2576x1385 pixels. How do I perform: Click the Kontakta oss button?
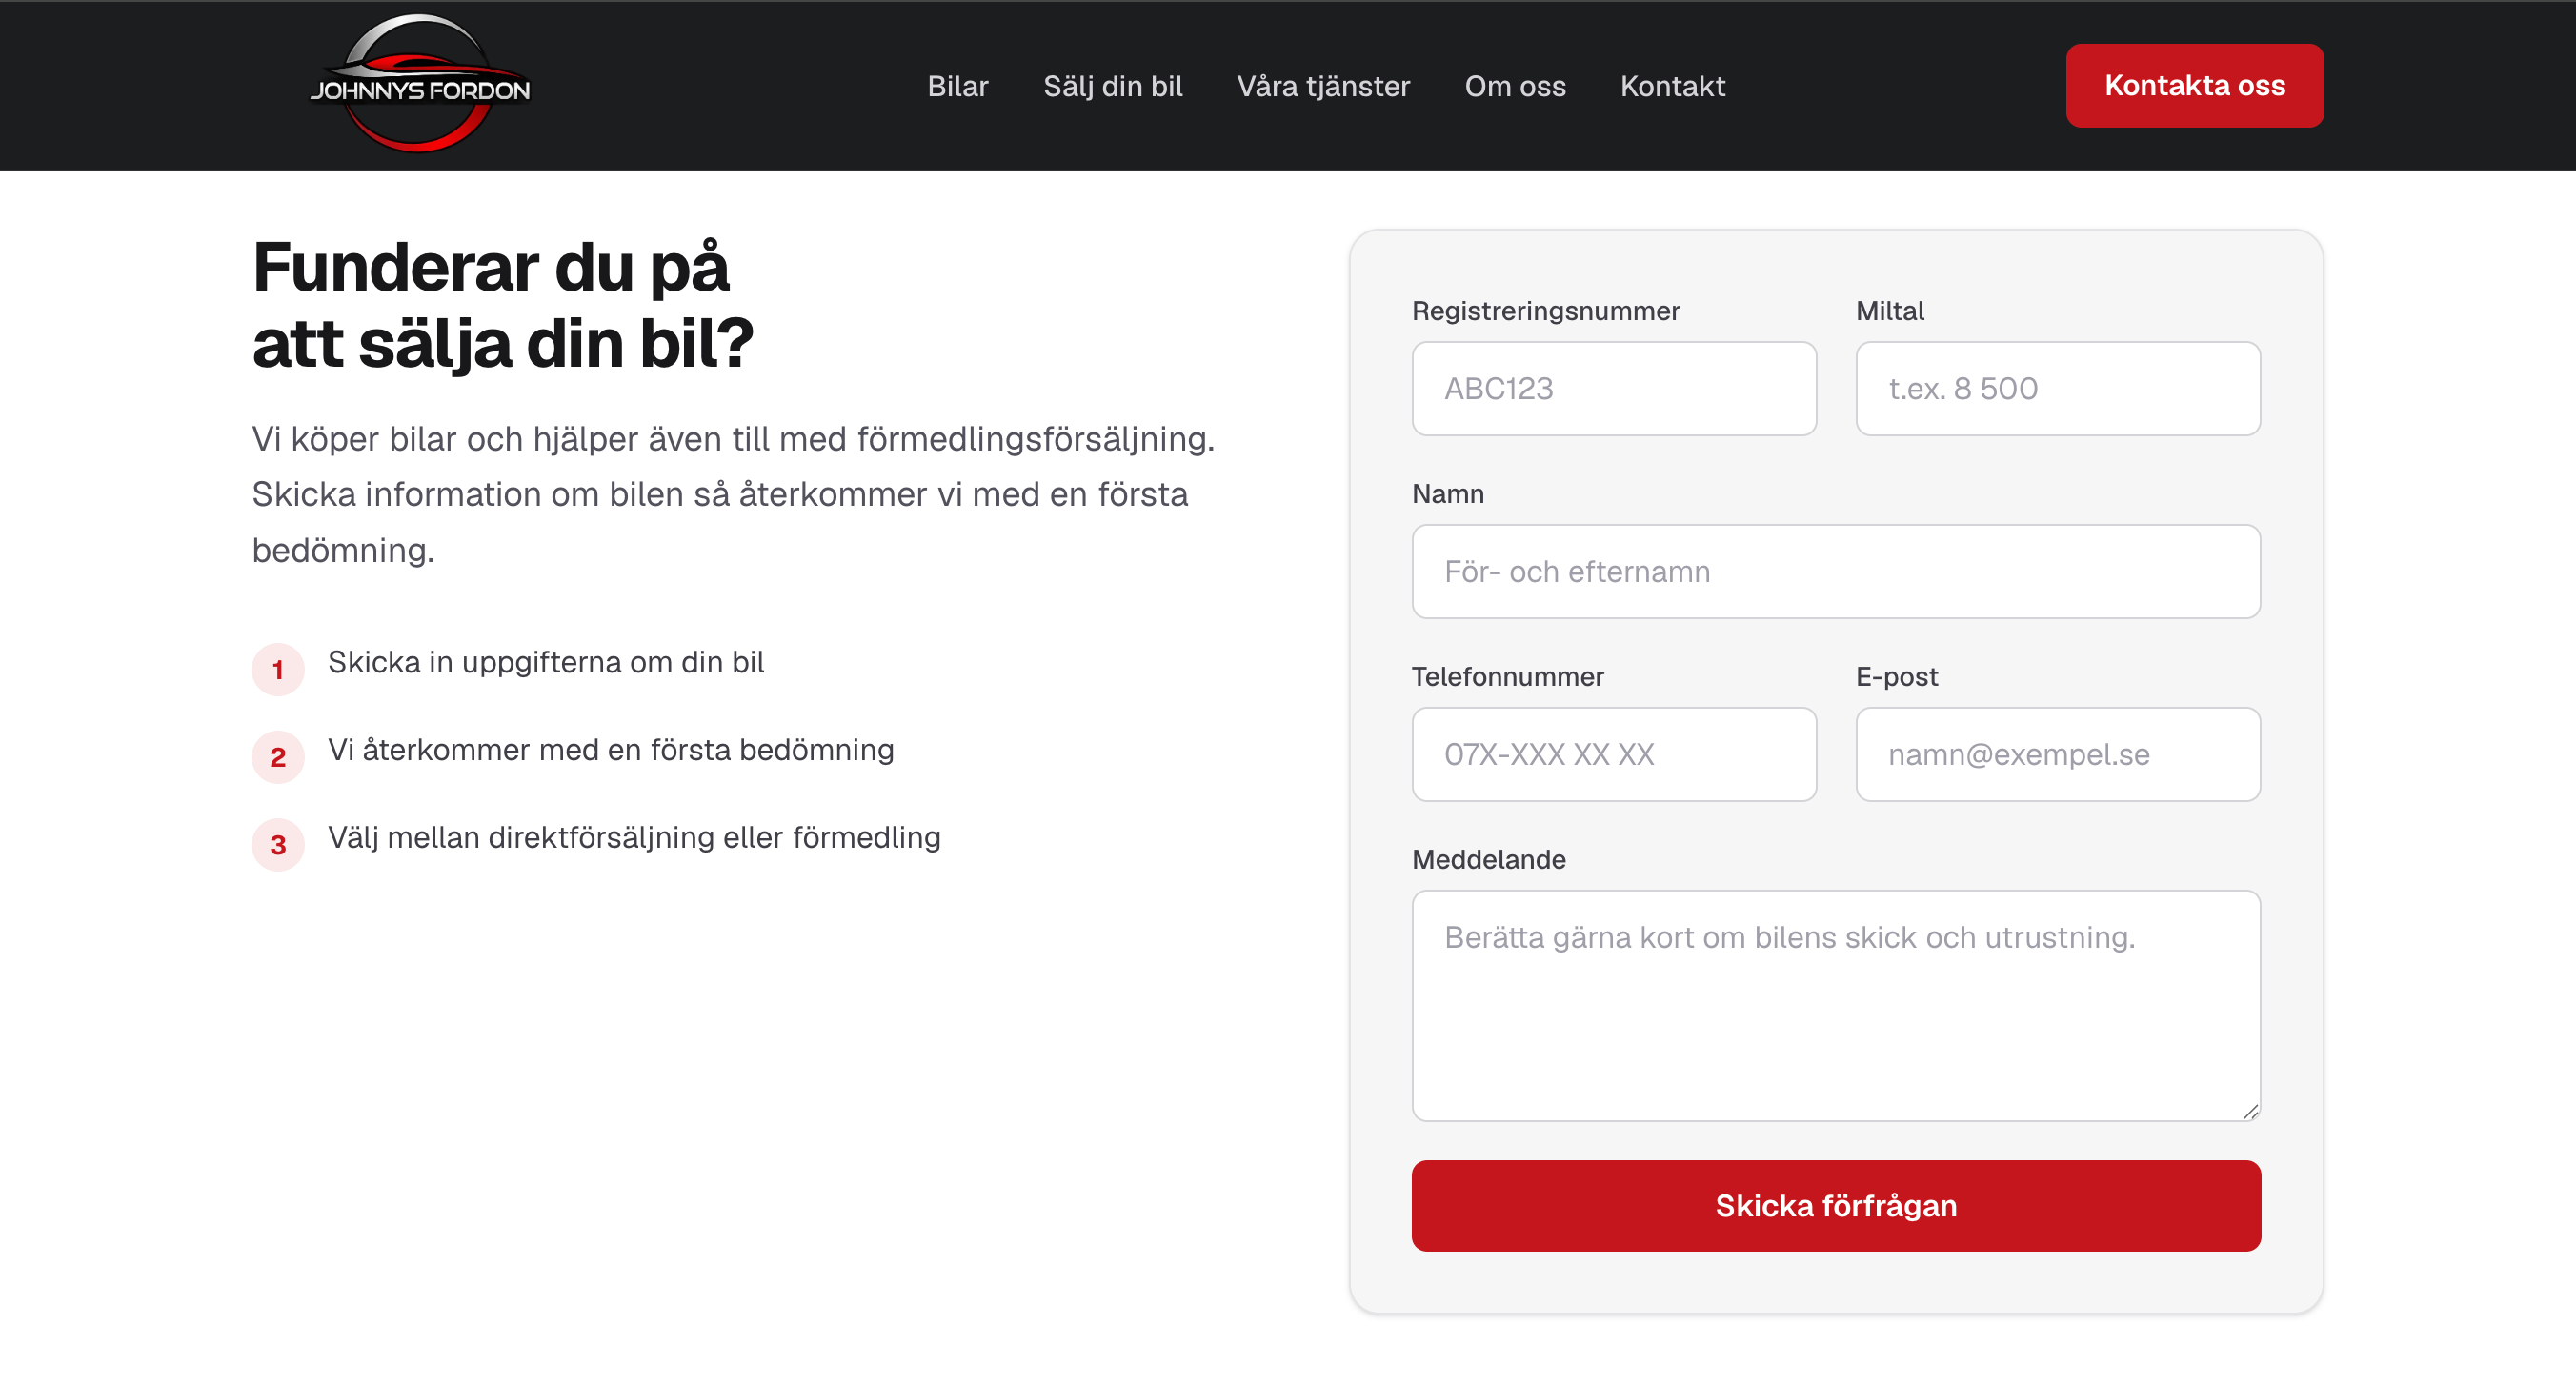(2194, 85)
